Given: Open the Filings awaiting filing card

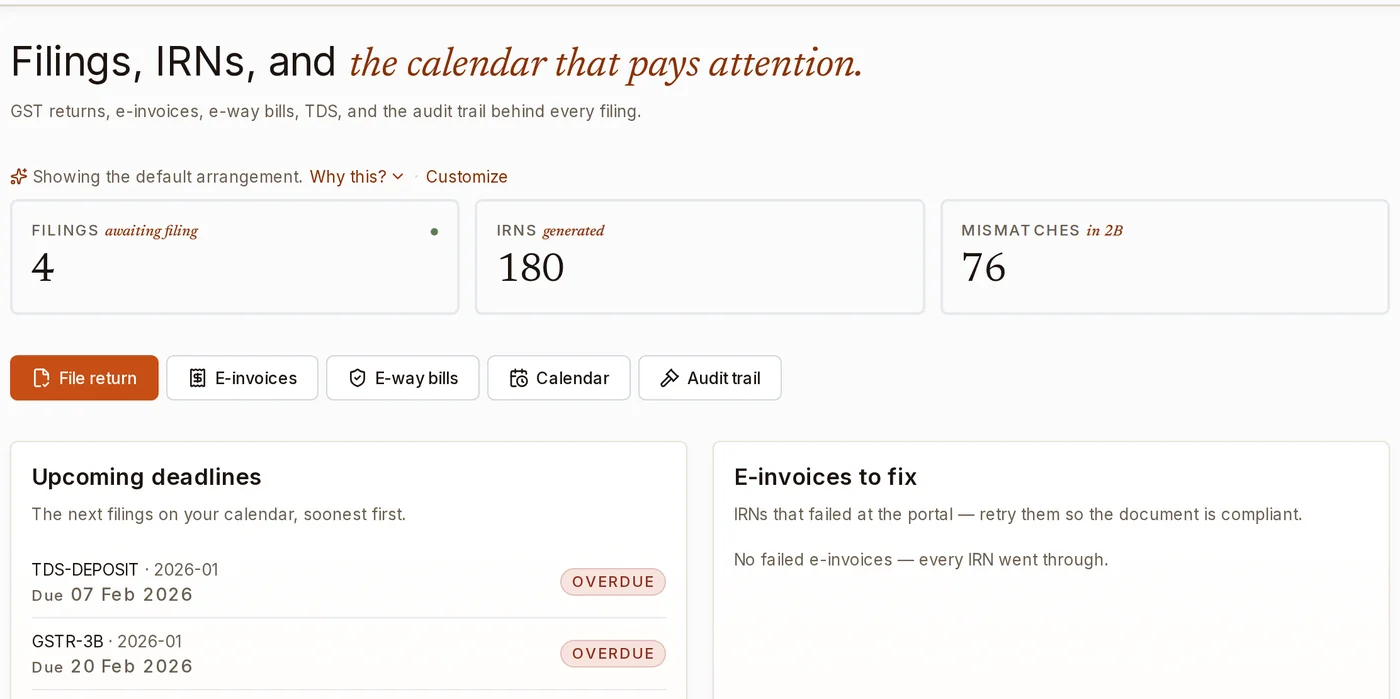Looking at the screenshot, I should [235, 257].
